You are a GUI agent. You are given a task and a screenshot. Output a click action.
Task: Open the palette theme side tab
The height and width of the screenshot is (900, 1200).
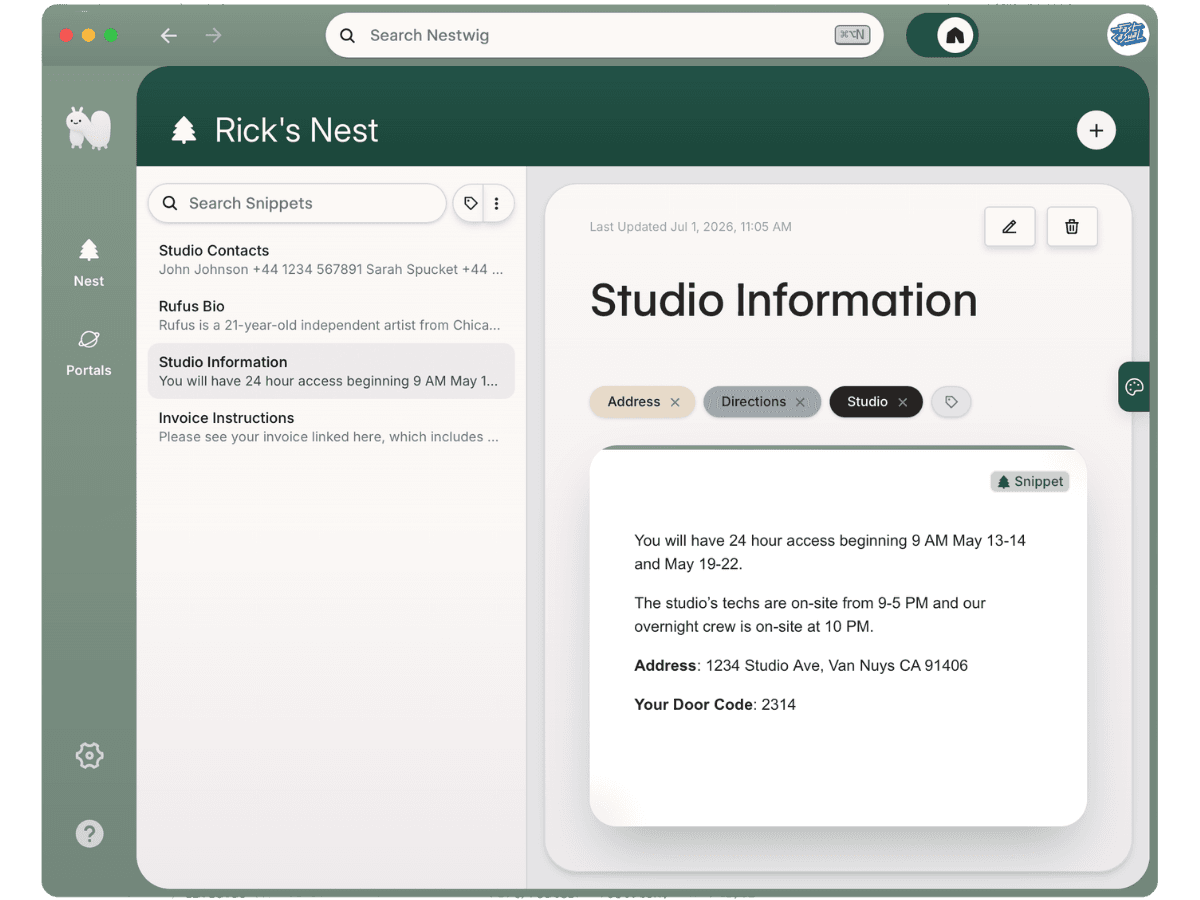1134,387
